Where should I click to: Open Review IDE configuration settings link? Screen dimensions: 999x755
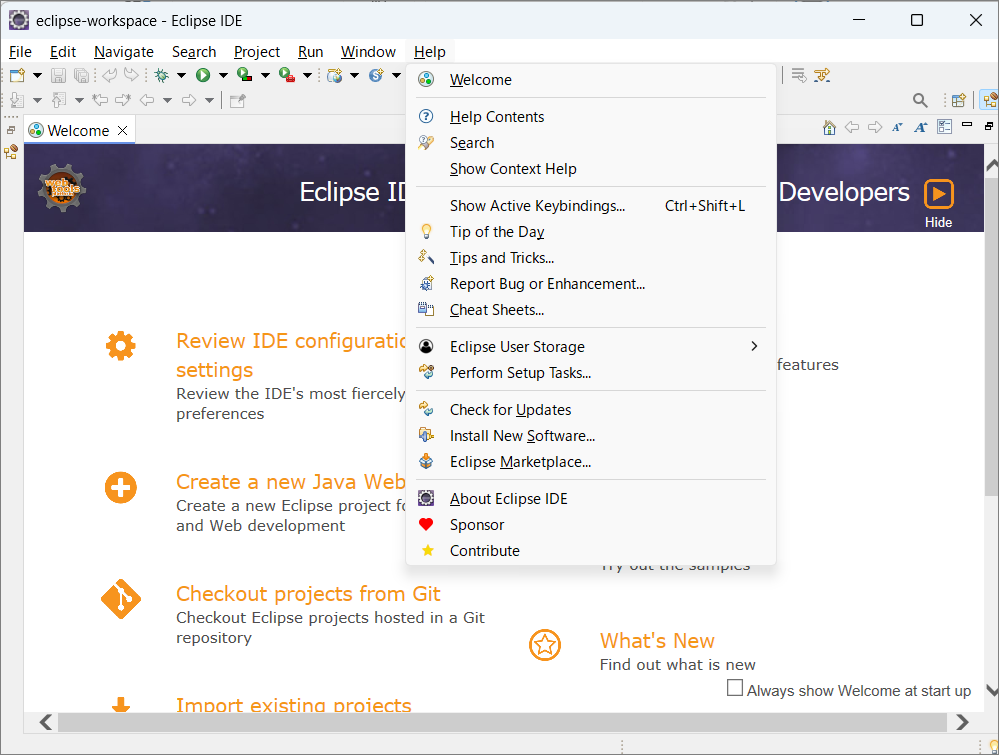[x=291, y=356]
